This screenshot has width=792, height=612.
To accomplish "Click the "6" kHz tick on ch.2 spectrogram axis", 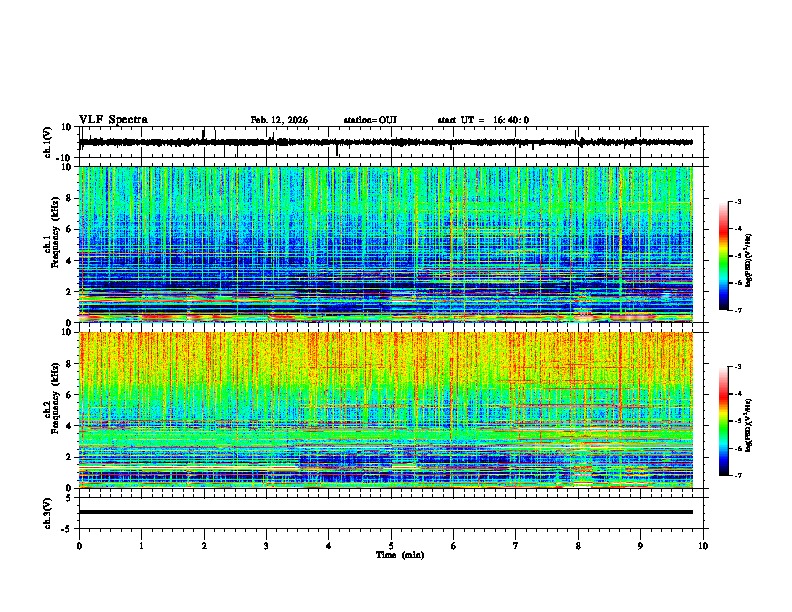I will [x=70, y=395].
